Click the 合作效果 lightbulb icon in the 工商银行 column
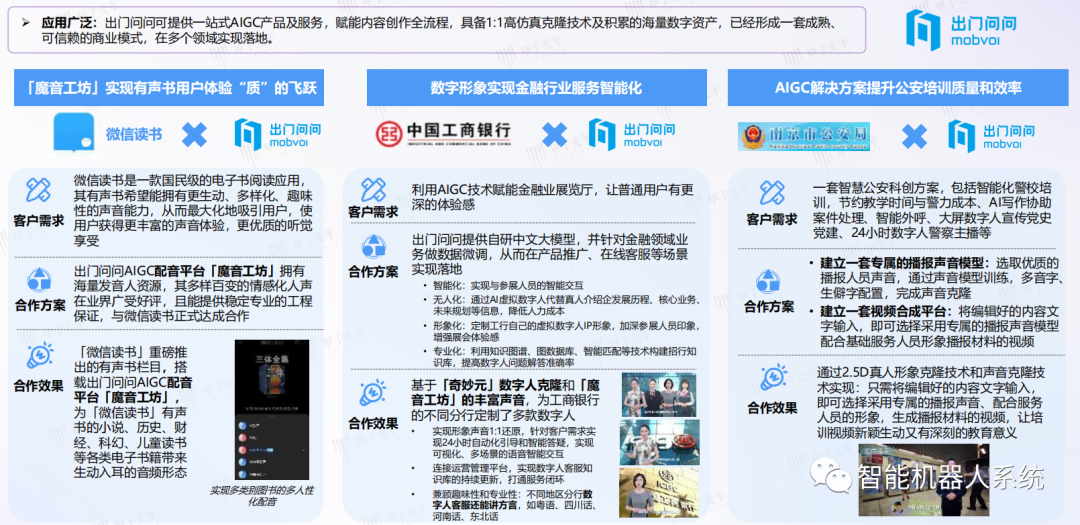The height and width of the screenshot is (525, 1080). [373, 394]
